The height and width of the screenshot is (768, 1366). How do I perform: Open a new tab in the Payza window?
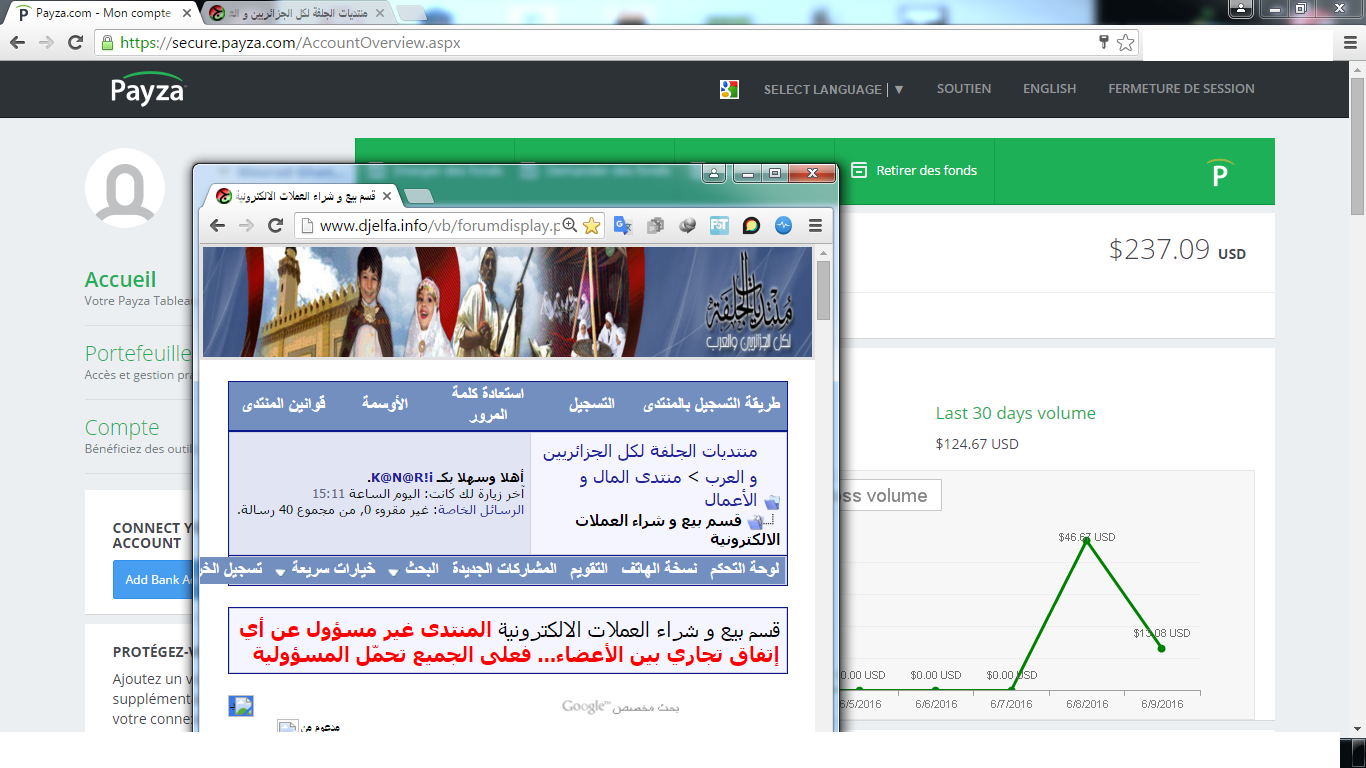click(x=410, y=13)
